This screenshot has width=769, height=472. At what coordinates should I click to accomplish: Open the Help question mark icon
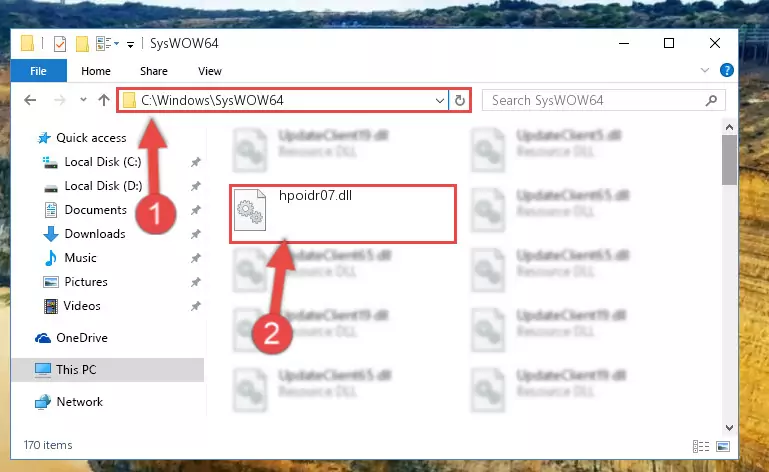(x=726, y=70)
